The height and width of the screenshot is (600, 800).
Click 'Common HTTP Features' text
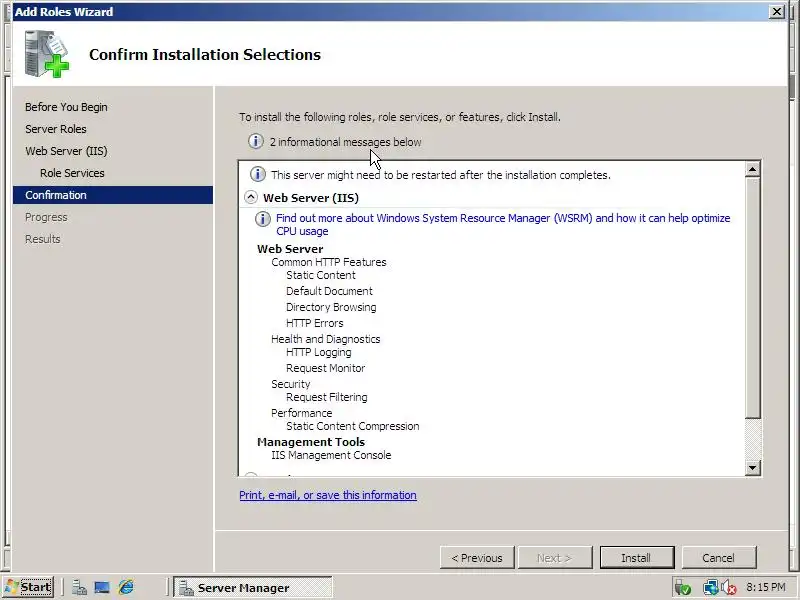329,262
